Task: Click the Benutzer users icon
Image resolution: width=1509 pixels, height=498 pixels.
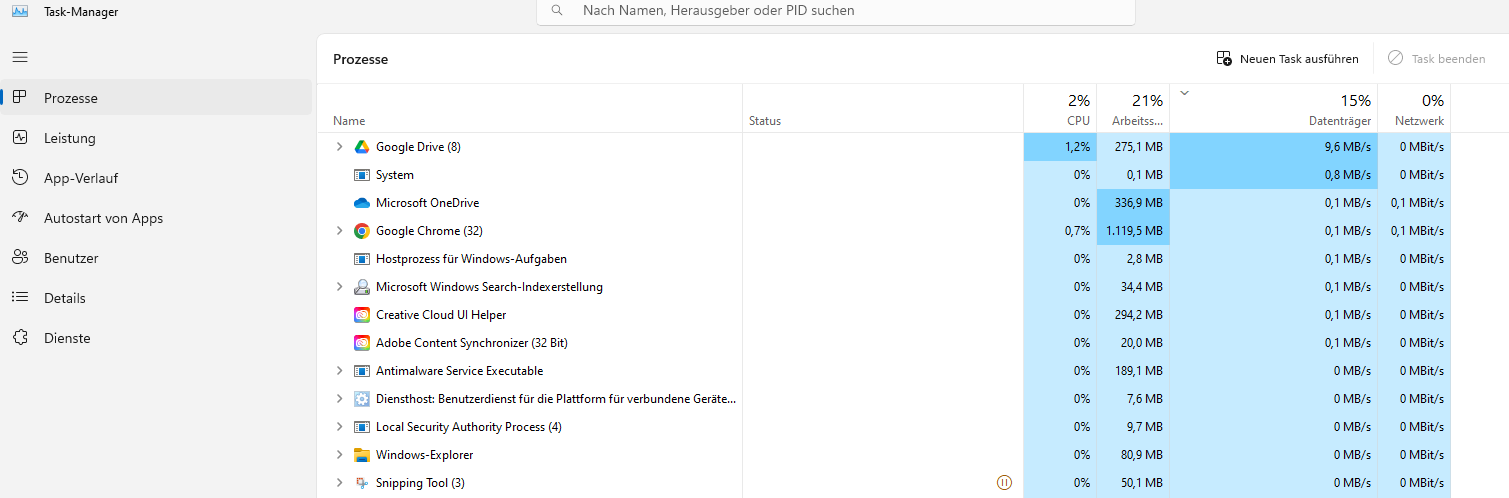Action: click(20, 258)
